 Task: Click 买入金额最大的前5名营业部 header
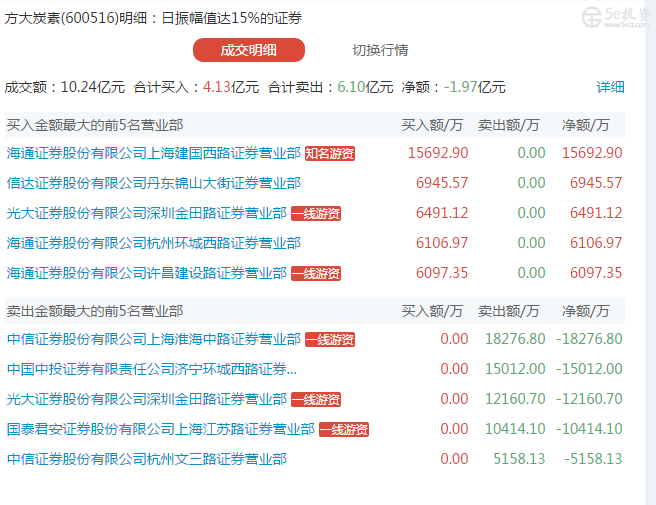coord(95,125)
